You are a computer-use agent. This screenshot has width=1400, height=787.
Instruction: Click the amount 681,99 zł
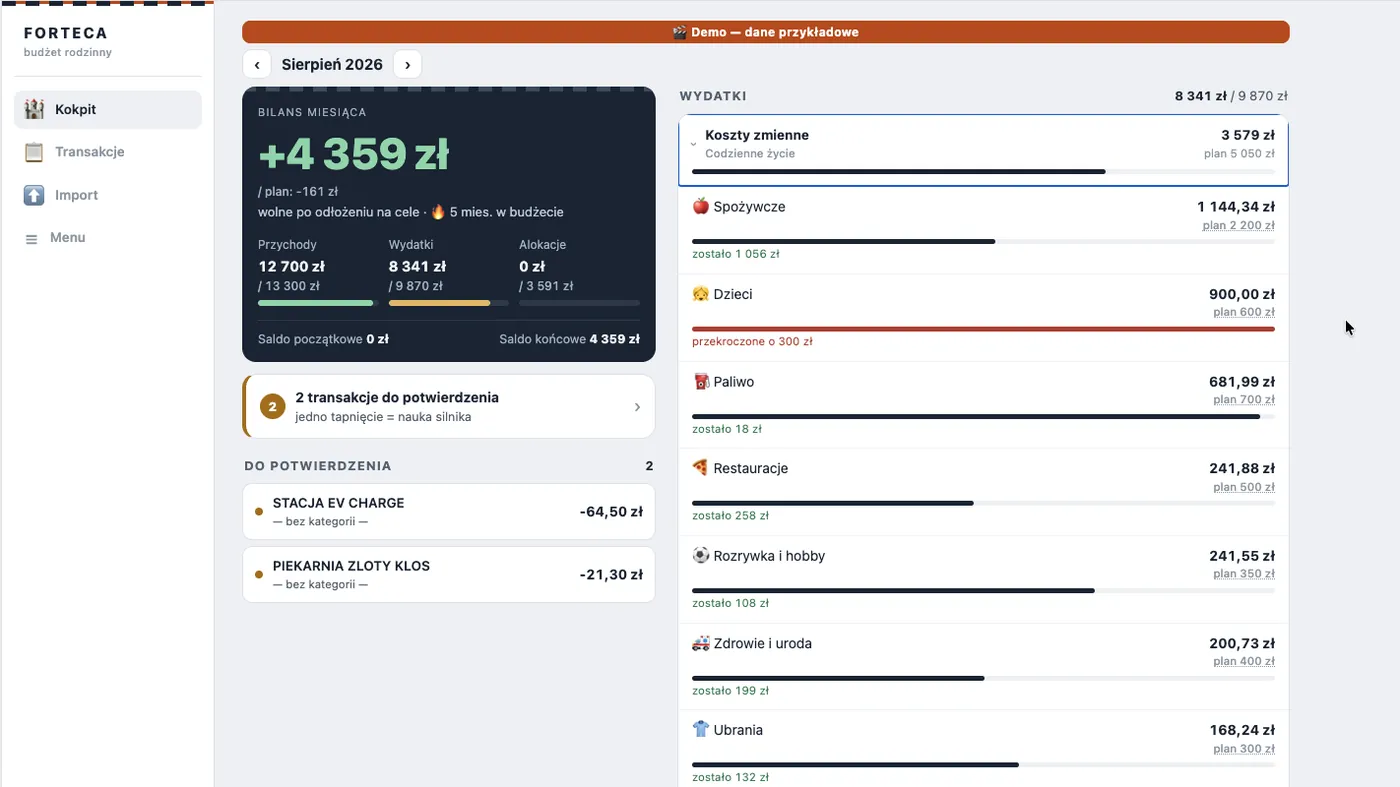(1242, 382)
